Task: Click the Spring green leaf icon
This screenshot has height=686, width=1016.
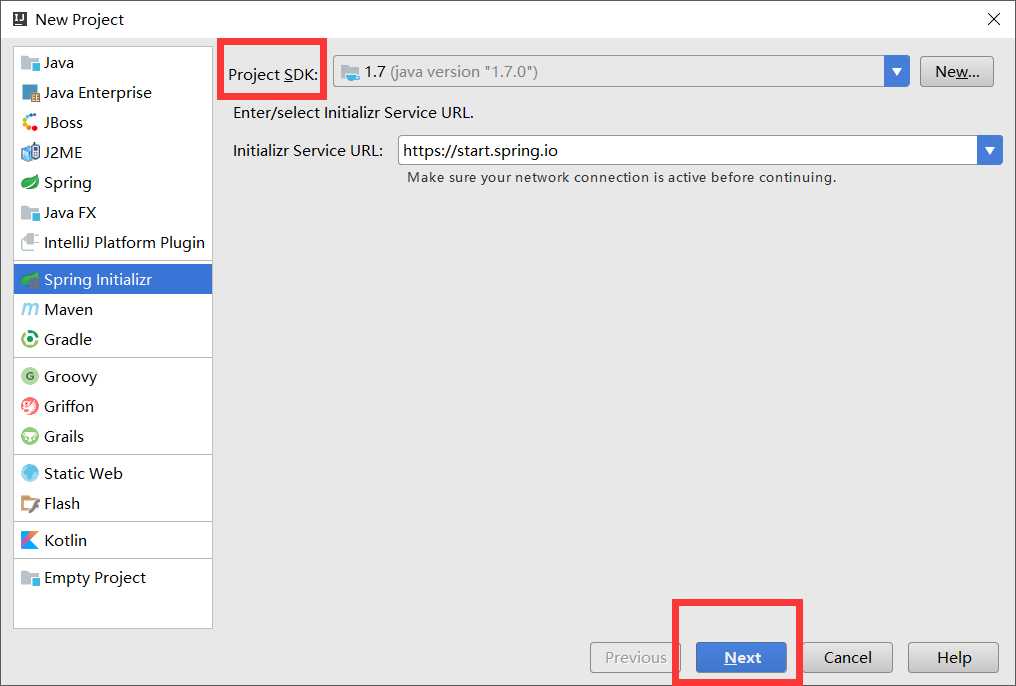Action: coord(30,183)
